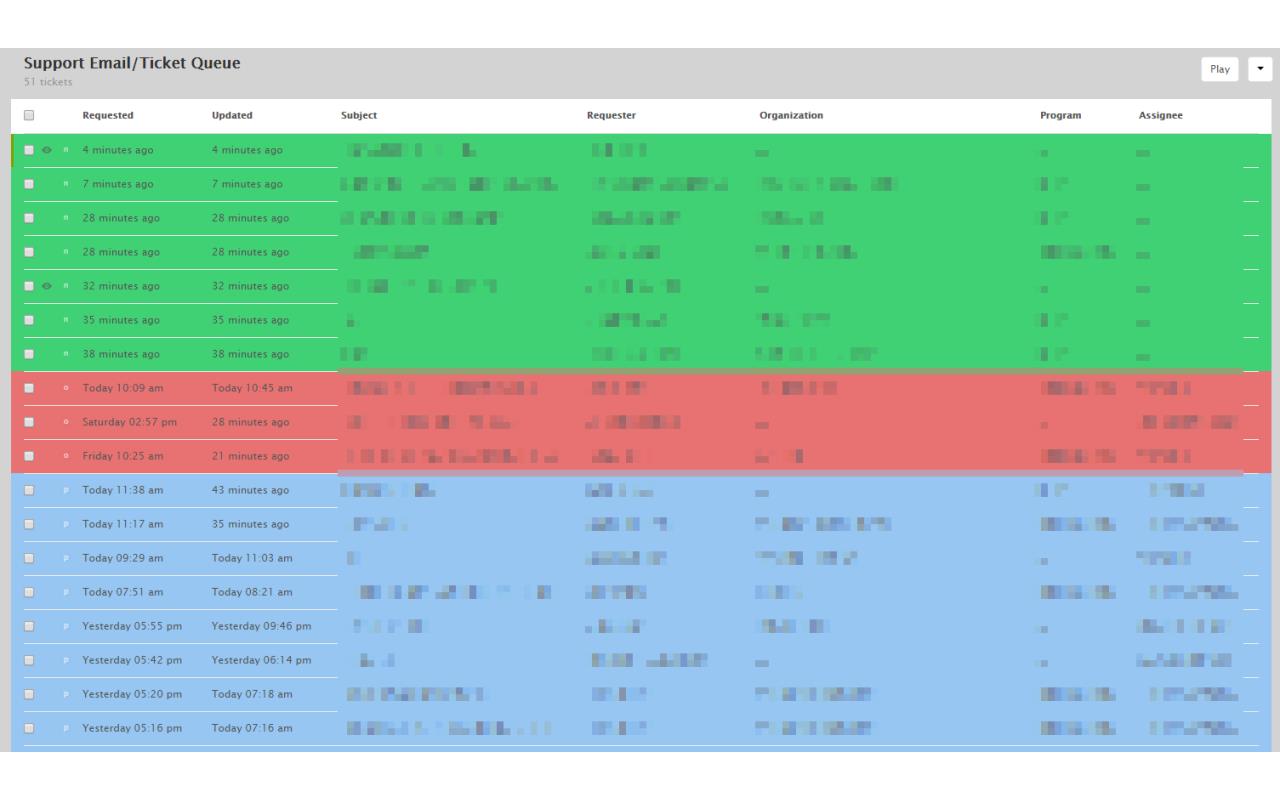Click the open status icon for Today 10:09 am ticket
The width and height of the screenshot is (1280, 800).
point(66,388)
